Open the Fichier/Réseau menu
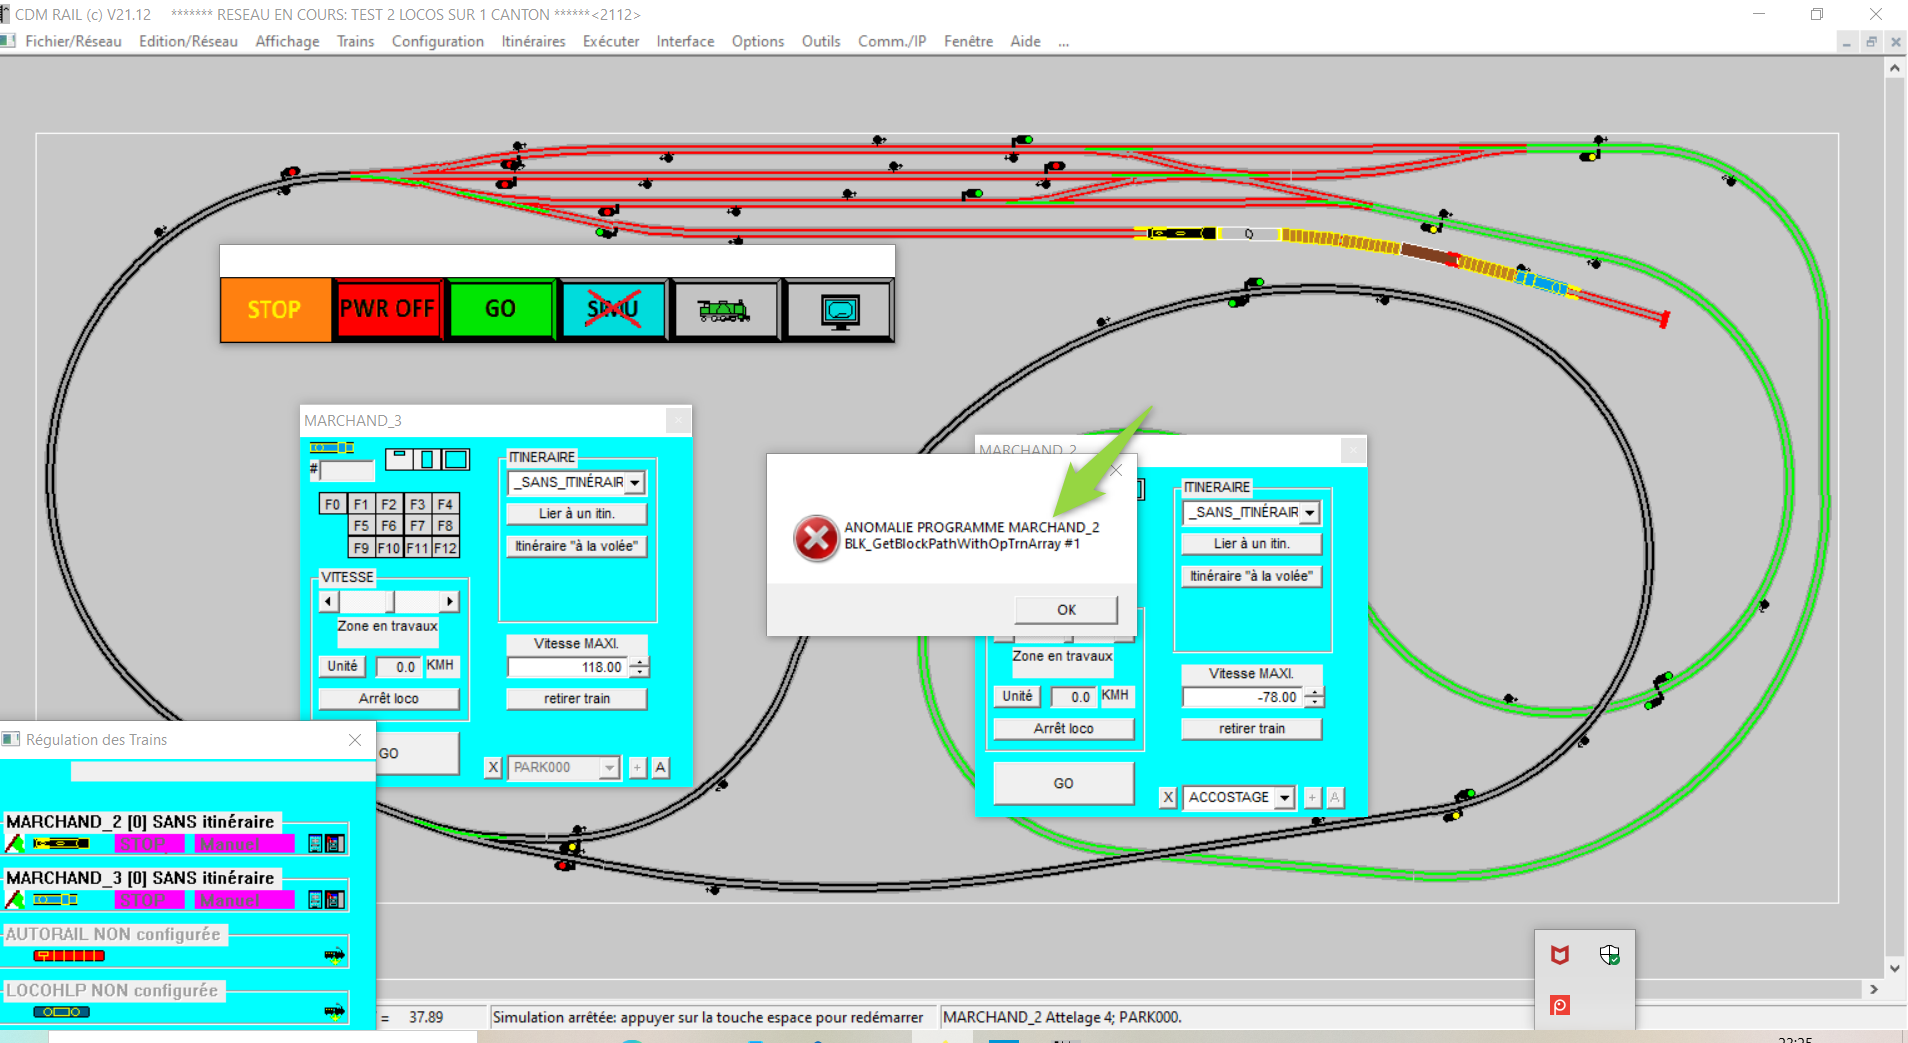 tap(73, 41)
